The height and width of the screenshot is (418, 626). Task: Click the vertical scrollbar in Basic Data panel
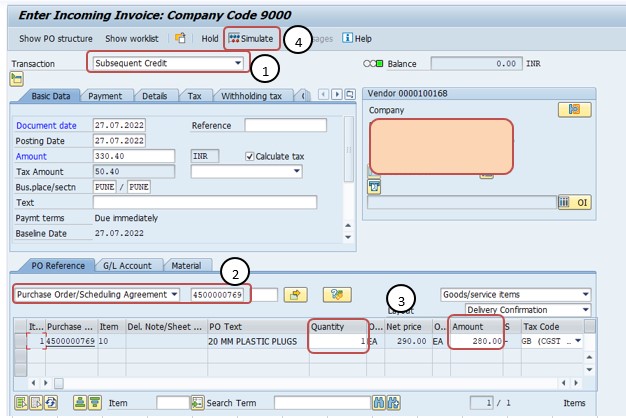349,149
